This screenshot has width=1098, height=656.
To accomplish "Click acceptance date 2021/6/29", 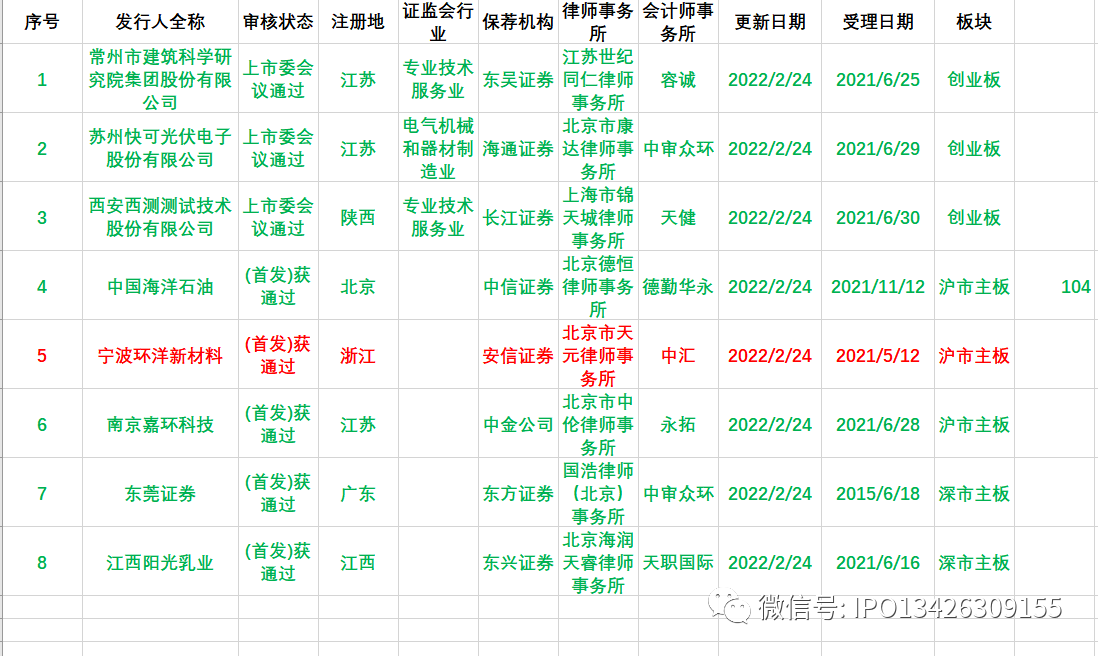I will point(877,148).
